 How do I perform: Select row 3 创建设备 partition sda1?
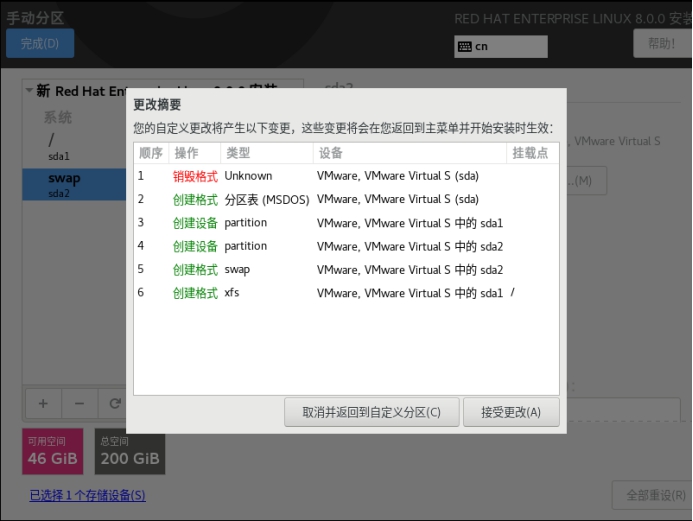click(346, 223)
